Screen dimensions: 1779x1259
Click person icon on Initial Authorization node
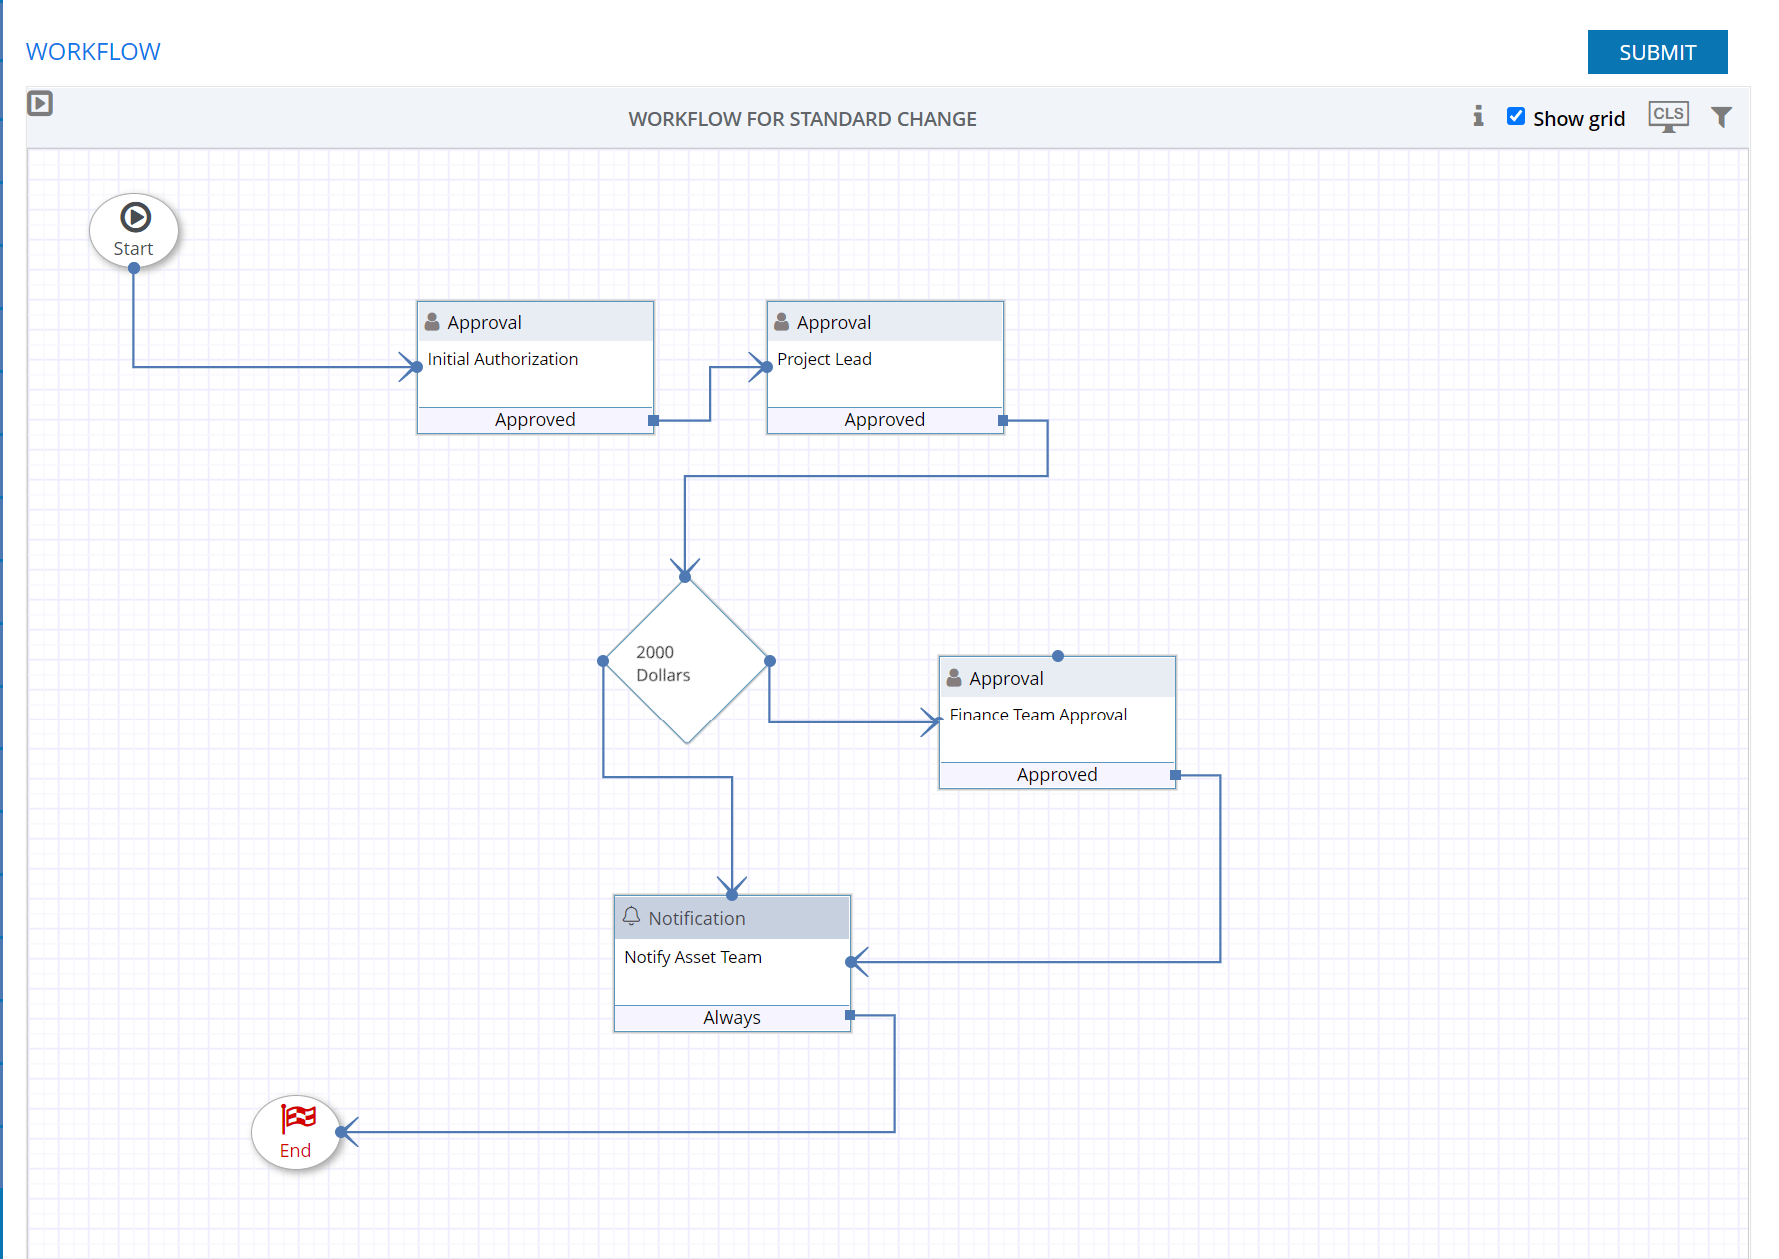point(432,322)
